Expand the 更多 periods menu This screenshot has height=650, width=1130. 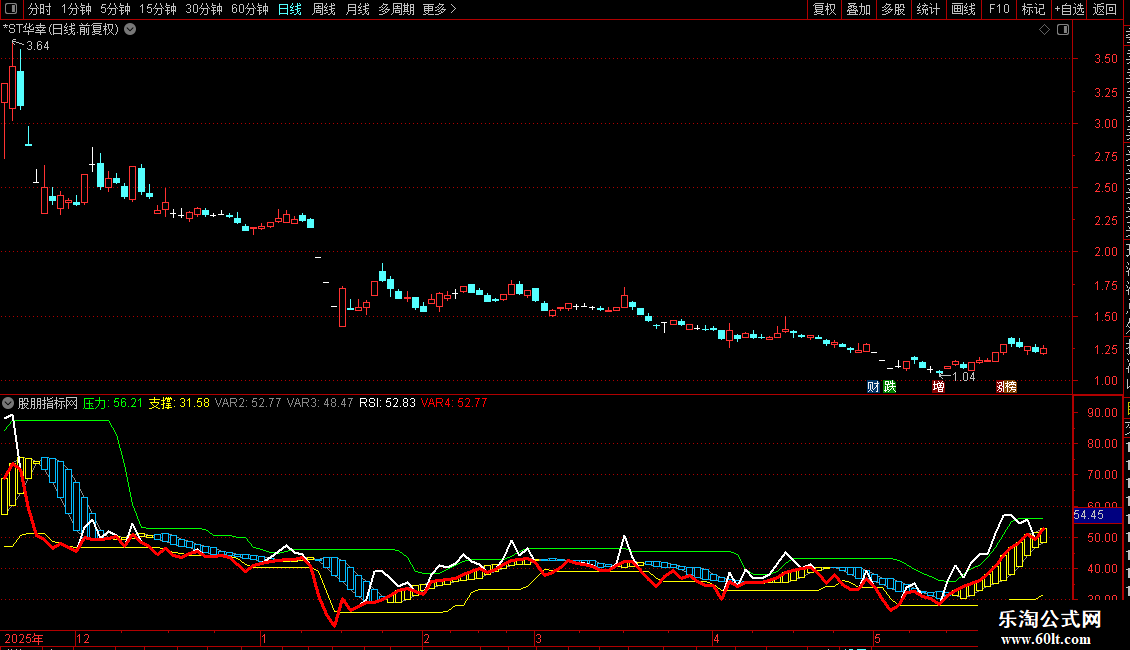439,9
